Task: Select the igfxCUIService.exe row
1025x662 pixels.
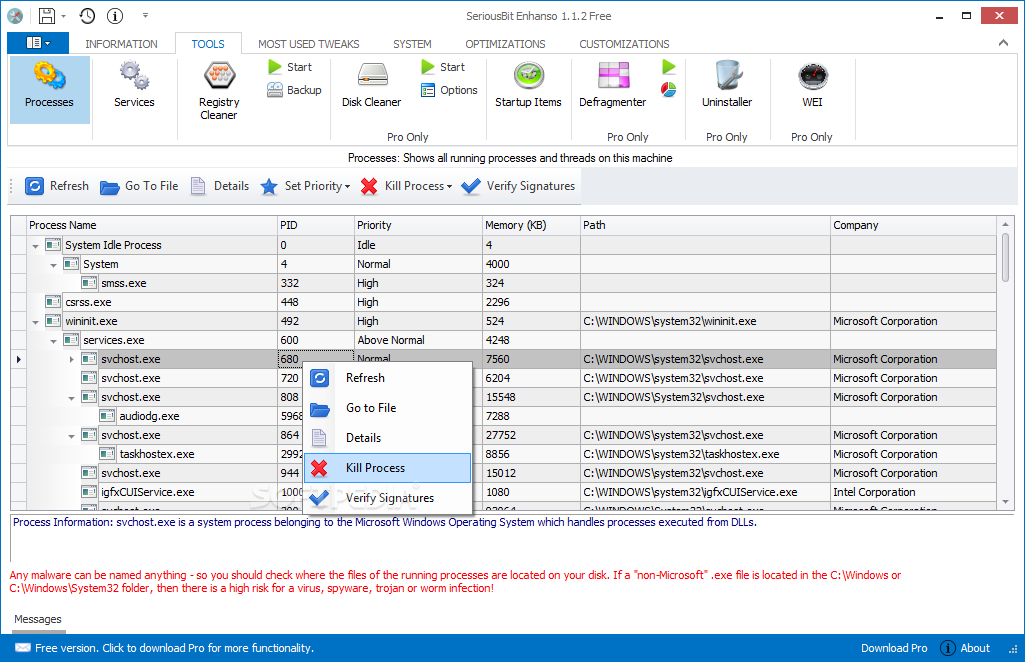Action: (503, 492)
